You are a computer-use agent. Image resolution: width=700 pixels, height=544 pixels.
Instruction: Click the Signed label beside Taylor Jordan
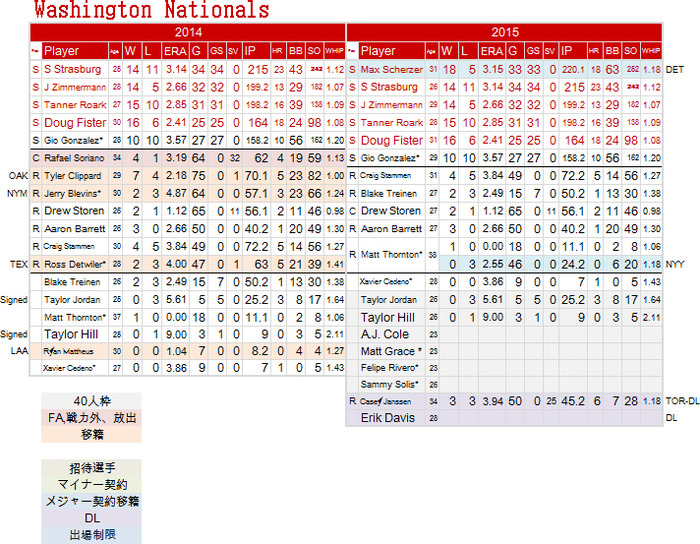pos(14,300)
